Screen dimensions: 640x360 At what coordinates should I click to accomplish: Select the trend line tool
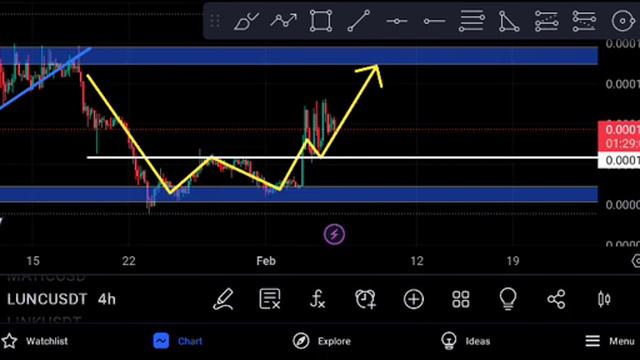point(358,21)
